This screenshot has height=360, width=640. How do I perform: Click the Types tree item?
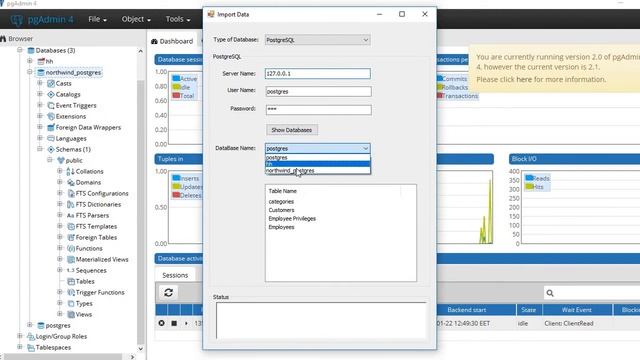[x=84, y=304]
